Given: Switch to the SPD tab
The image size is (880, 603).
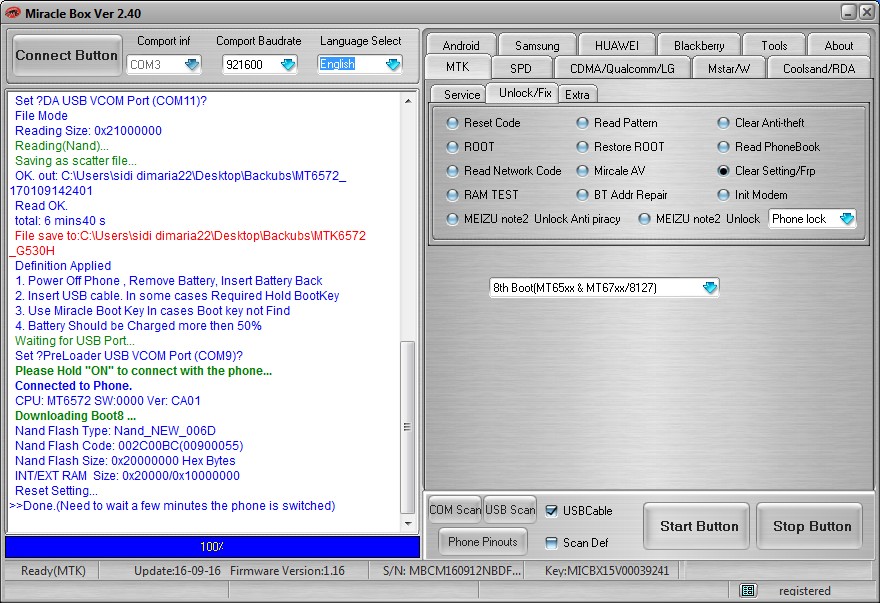Looking at the screenshot, I should [x=520, y=68].
